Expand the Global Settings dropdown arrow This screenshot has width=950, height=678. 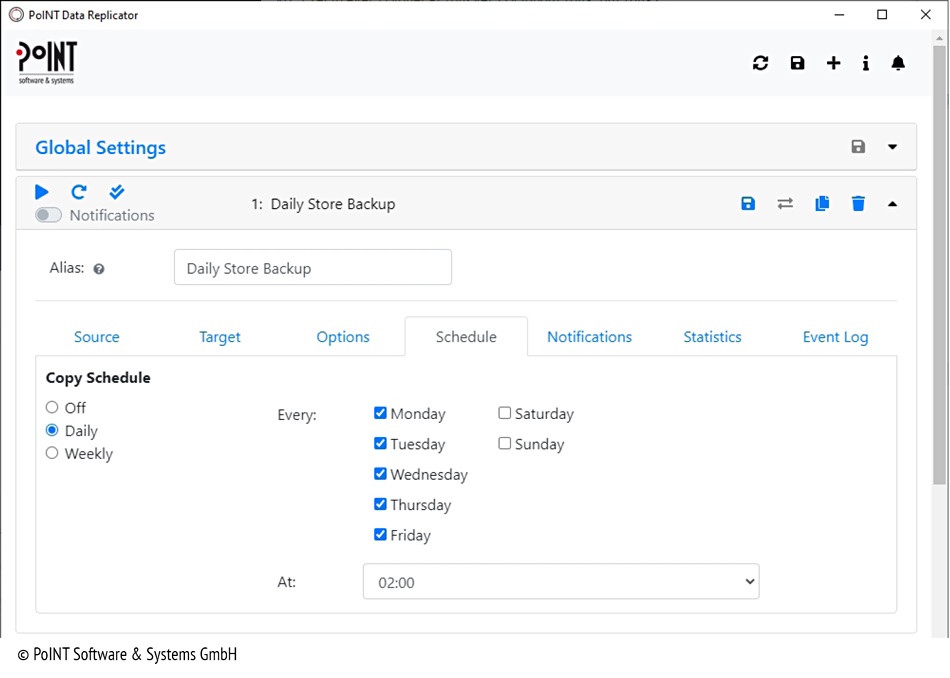[x=892, y=147]
